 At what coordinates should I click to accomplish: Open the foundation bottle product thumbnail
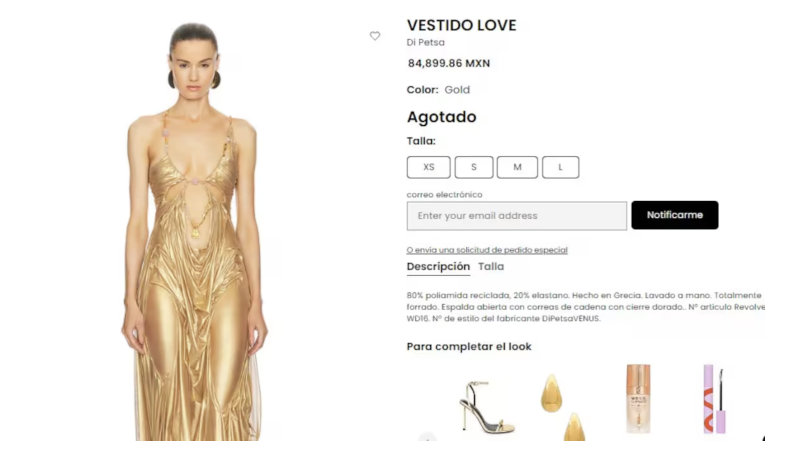pyautogui.click(x=638, y=399)
